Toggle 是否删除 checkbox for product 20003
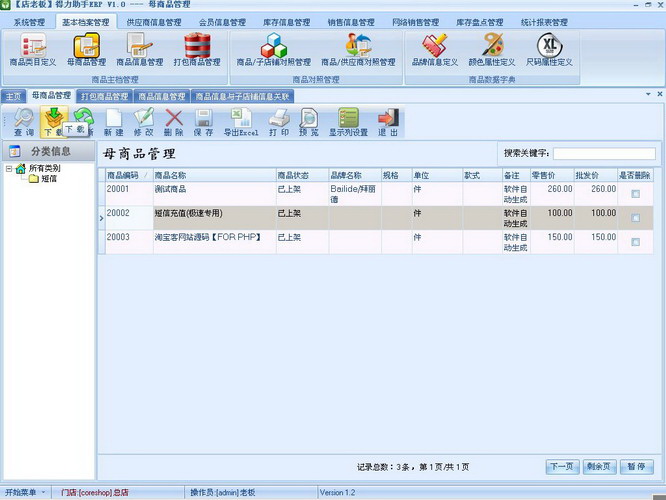Viewport: 666px width, 500px height. (635, 242)
